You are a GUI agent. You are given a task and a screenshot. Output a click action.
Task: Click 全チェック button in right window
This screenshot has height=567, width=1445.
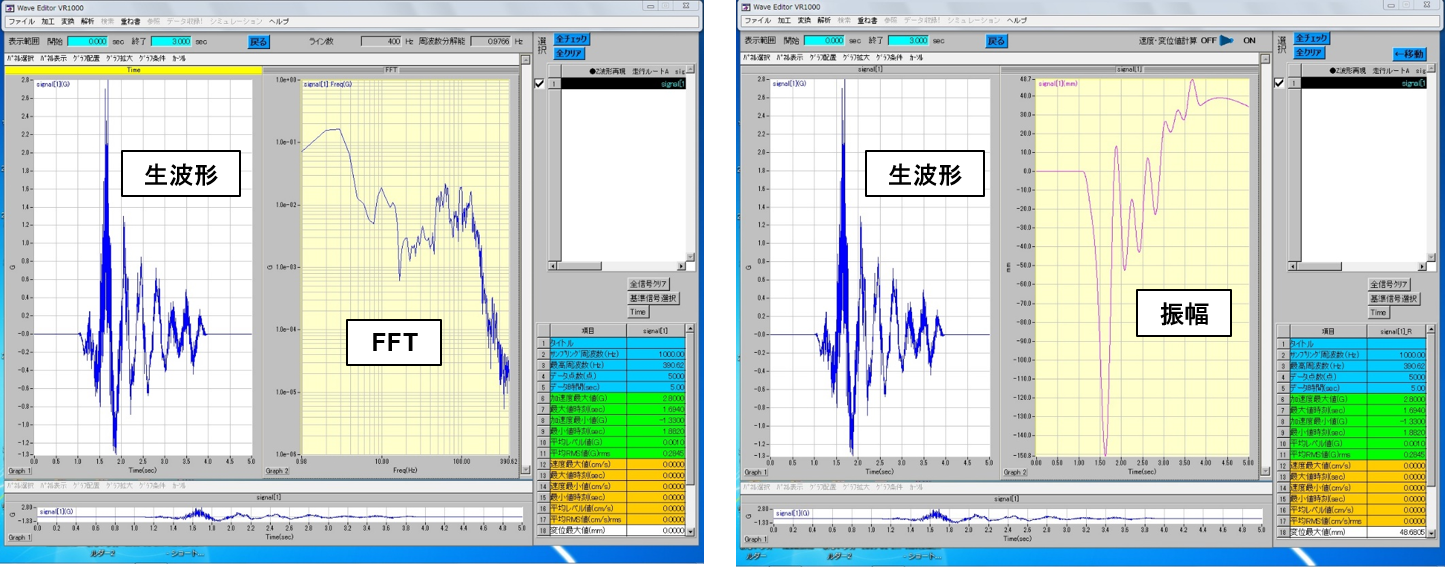coord(1311,38)
